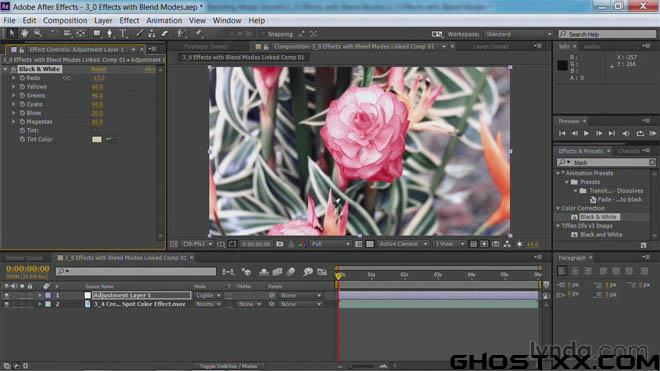Click the draft 3D icon in timeline
This screenshot has width=660, height=371.
pyautogui.click(x=247, y=272)
